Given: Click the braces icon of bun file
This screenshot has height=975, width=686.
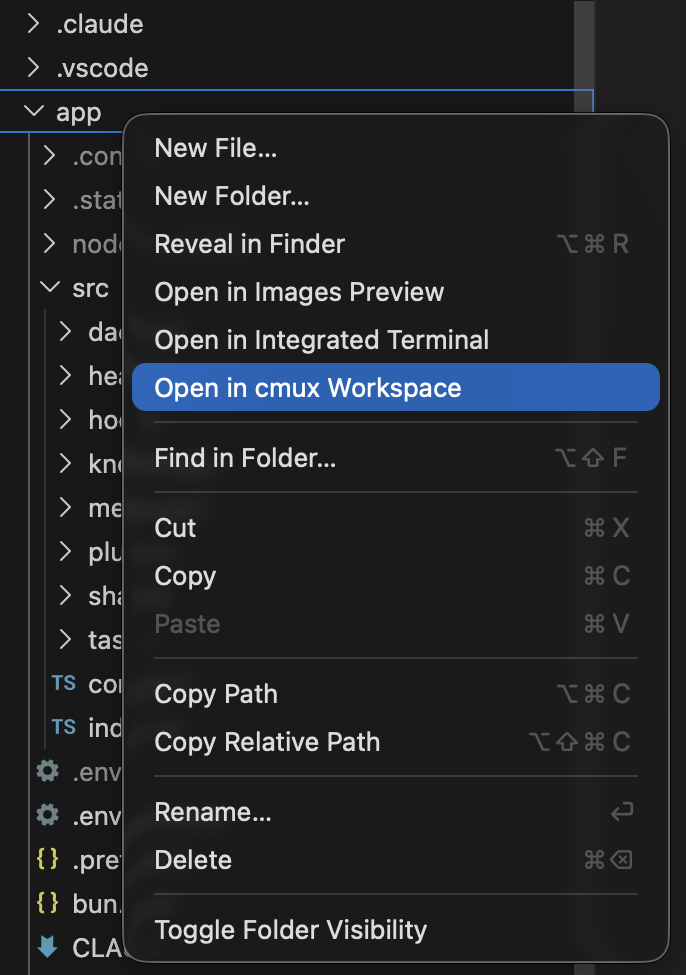Looking at the screenshot, I should pos(48,902).
